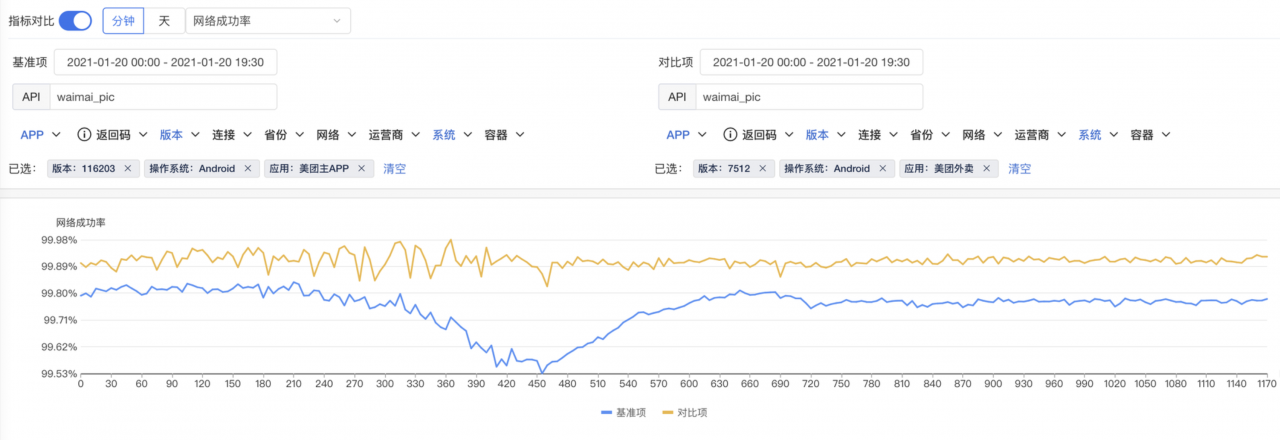Switch to 分钟 granularity tab

(123, 21)
